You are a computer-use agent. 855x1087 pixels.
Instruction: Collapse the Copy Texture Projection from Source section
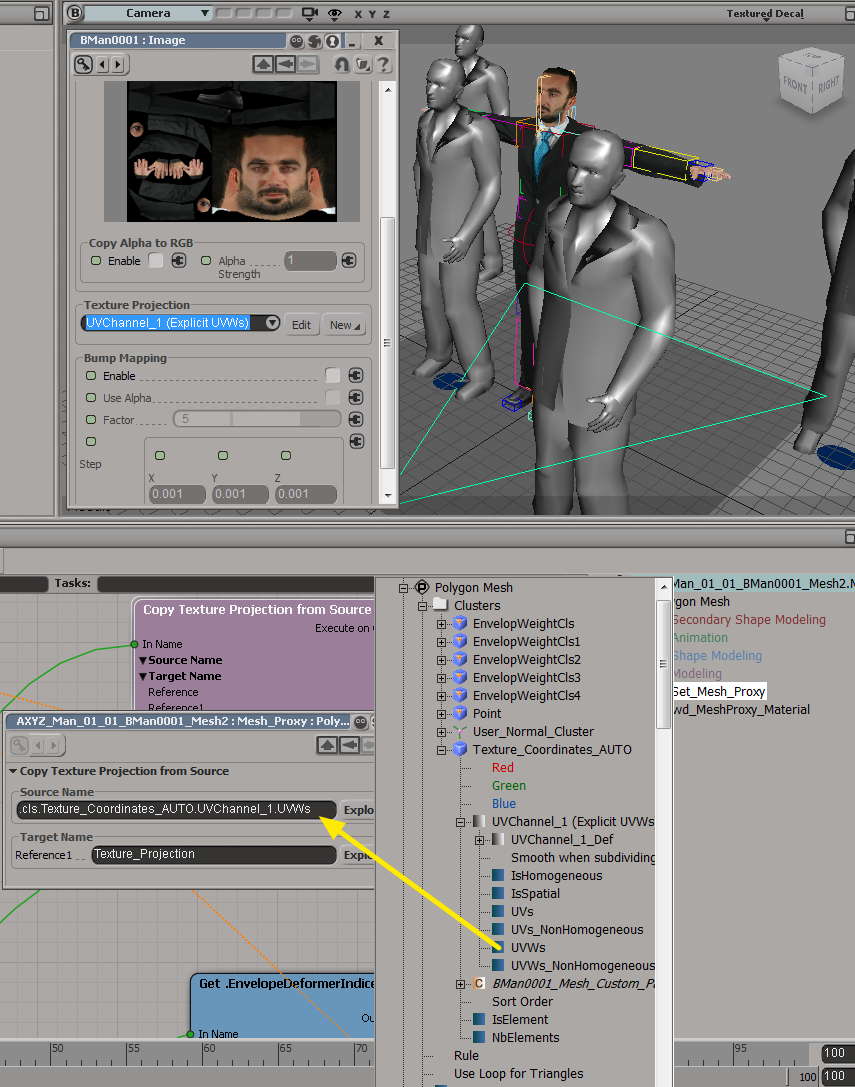point(13,771)
